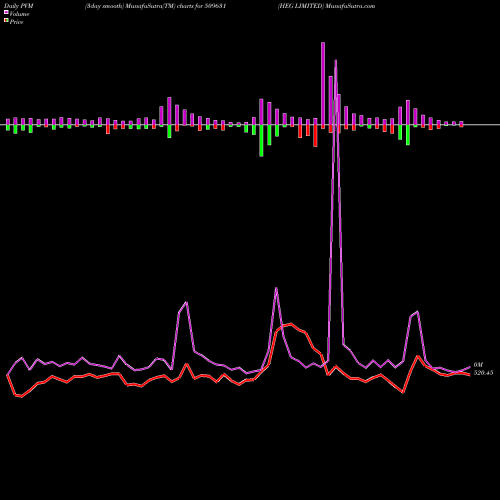Click the 0M volume value label
This screenshot has height=500, width=500.
pyautogui.click(x=478, y=365)
